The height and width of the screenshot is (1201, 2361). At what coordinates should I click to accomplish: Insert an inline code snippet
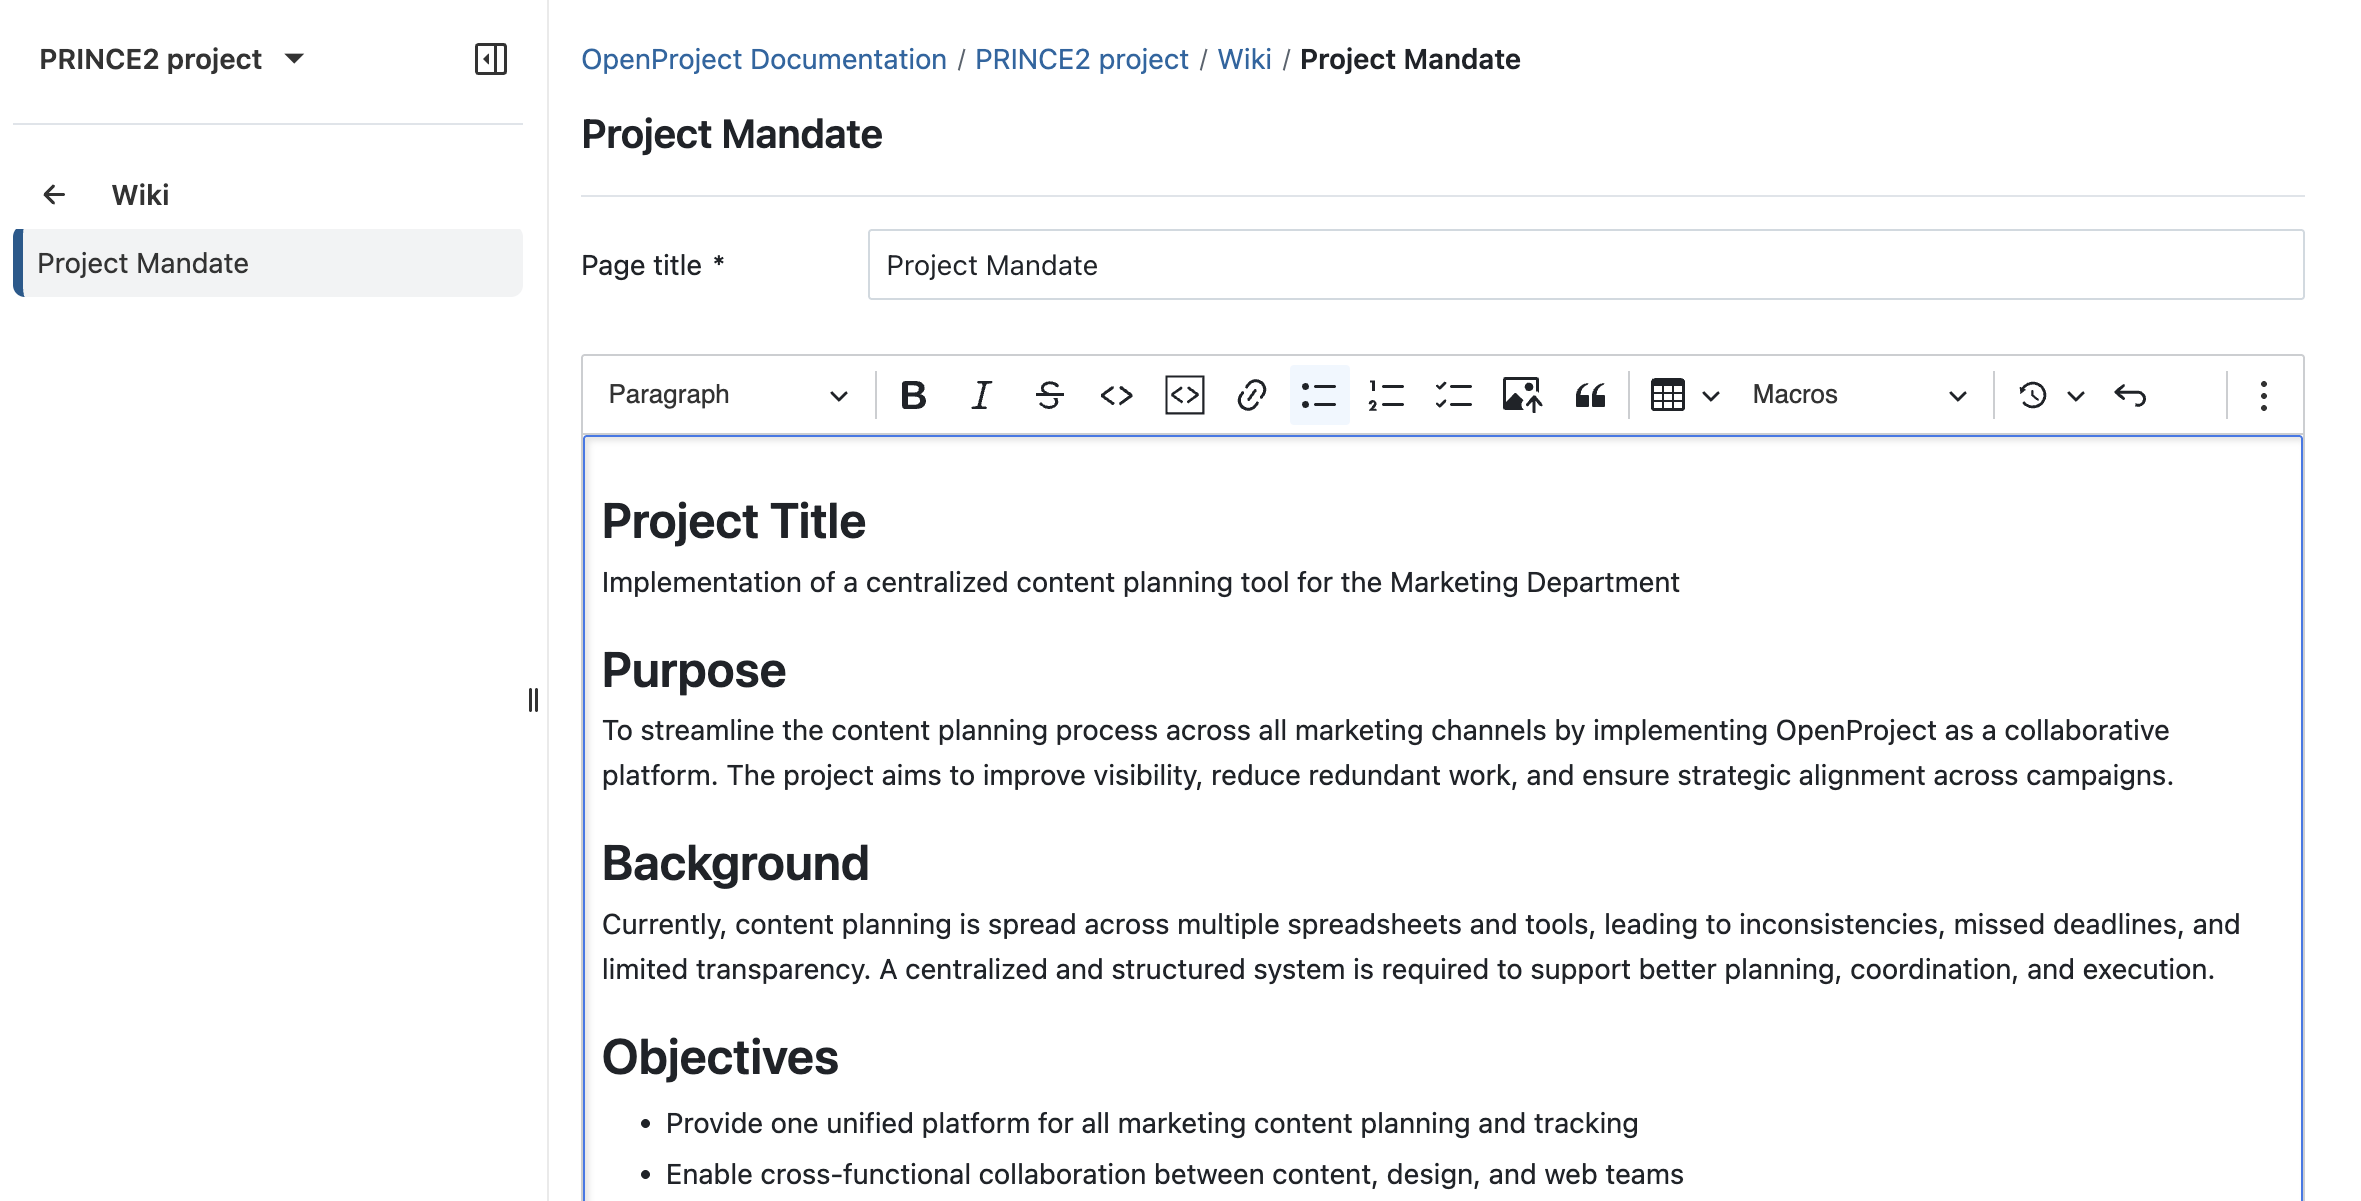coord(1116,394)
